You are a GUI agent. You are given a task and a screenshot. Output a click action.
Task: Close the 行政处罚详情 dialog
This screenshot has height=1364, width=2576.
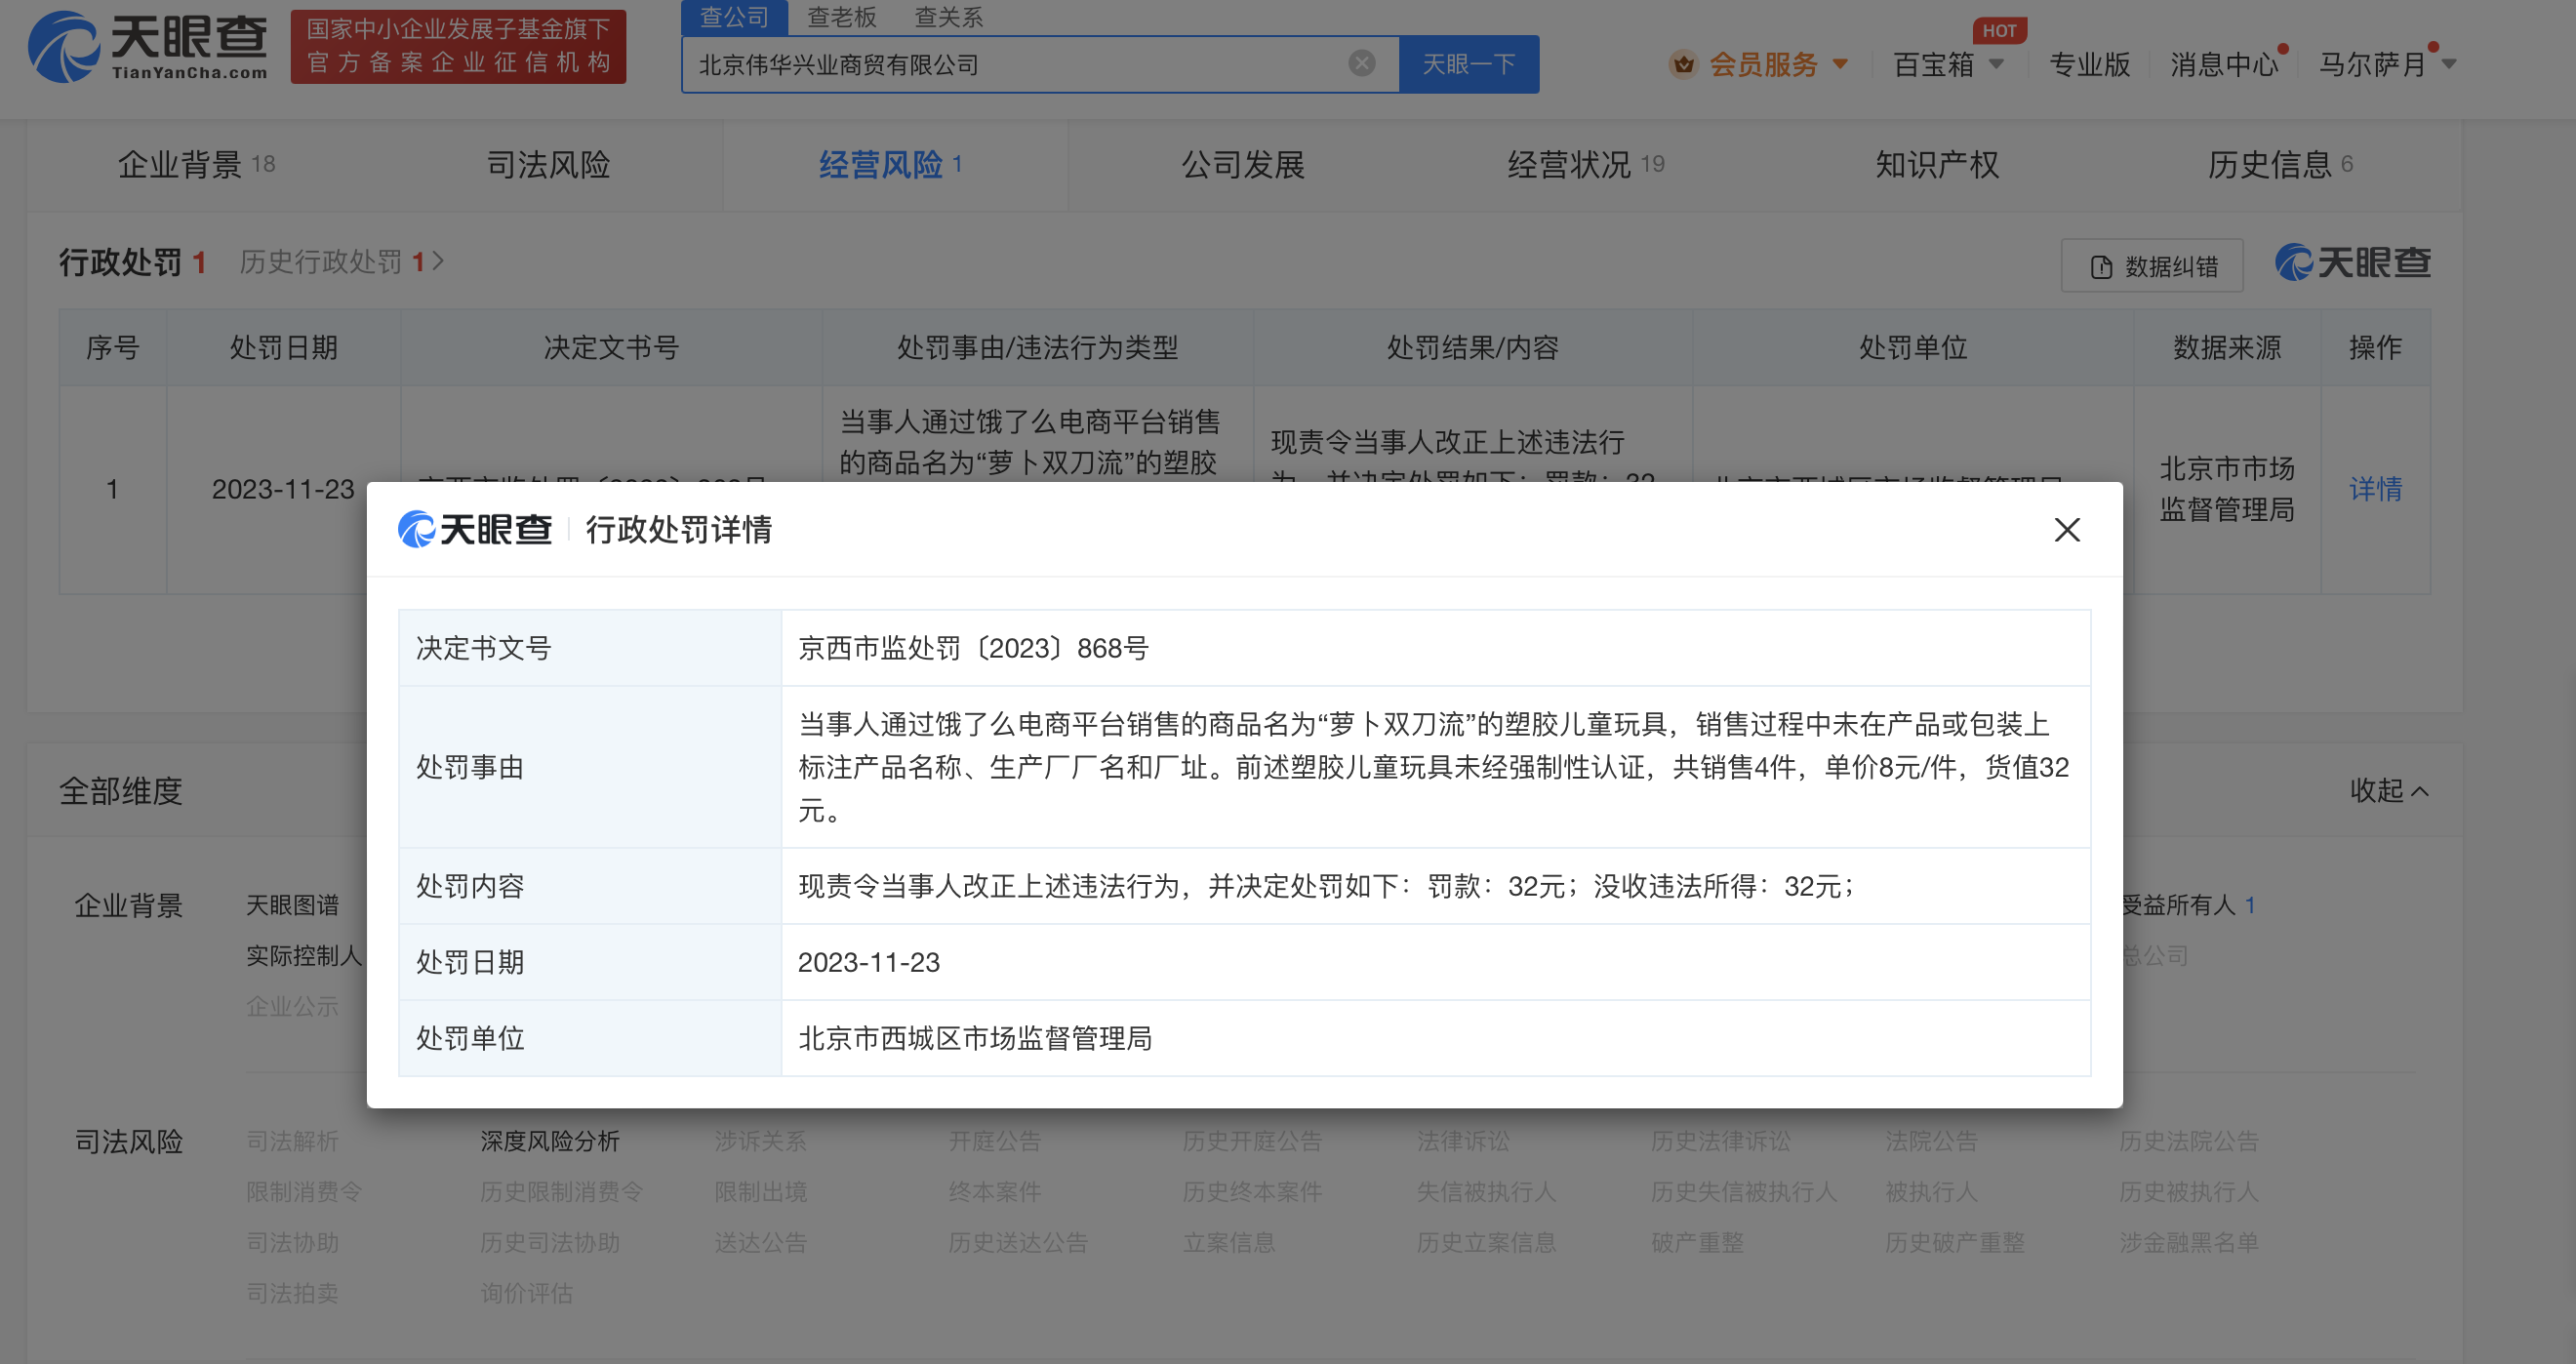(x=2067, y=529)
